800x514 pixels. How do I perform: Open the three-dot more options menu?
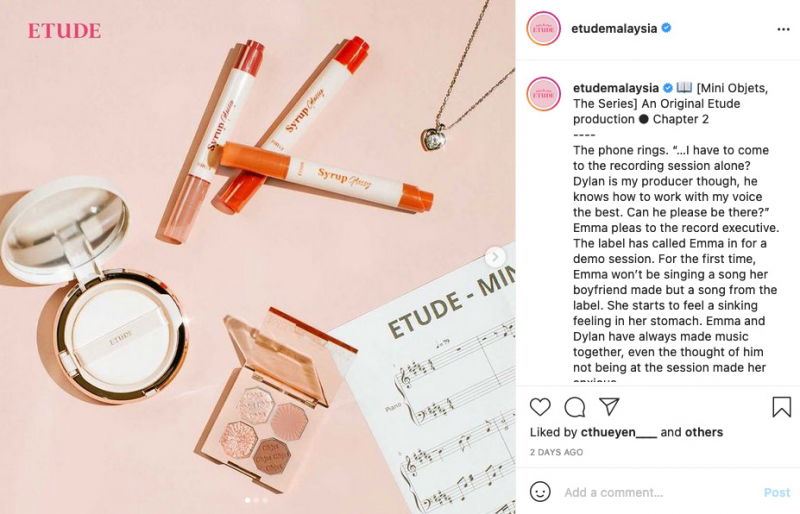pyautogui.click(x=783, y=29)
